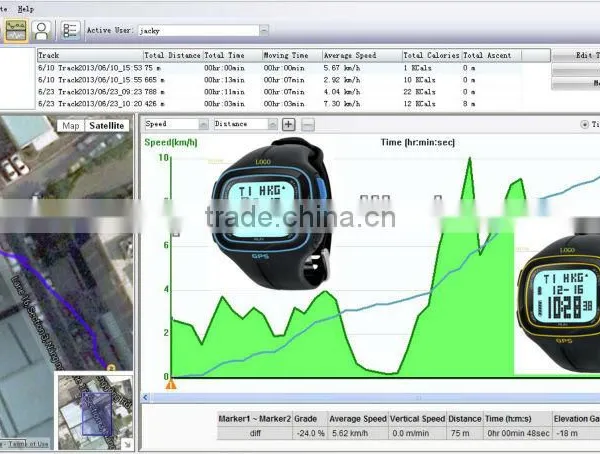This screenshot has width=600, height=454.
Task: Collapse the overview minimap arrow icon
Action: pos(127,444)
